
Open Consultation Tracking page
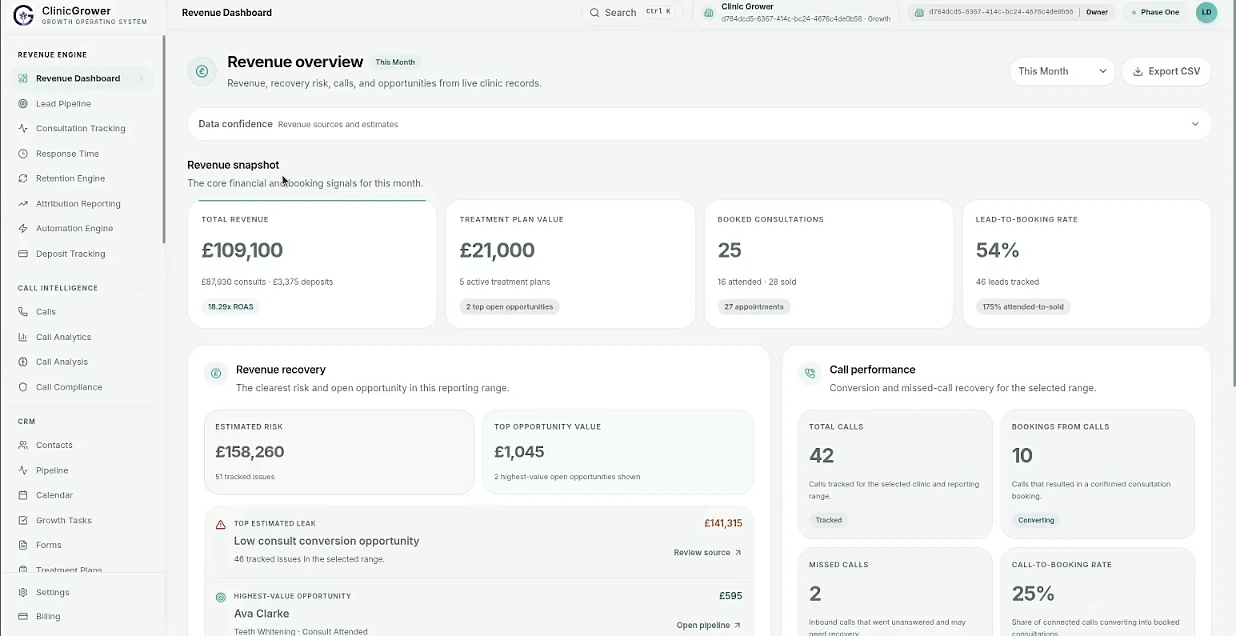pos(81,128)
